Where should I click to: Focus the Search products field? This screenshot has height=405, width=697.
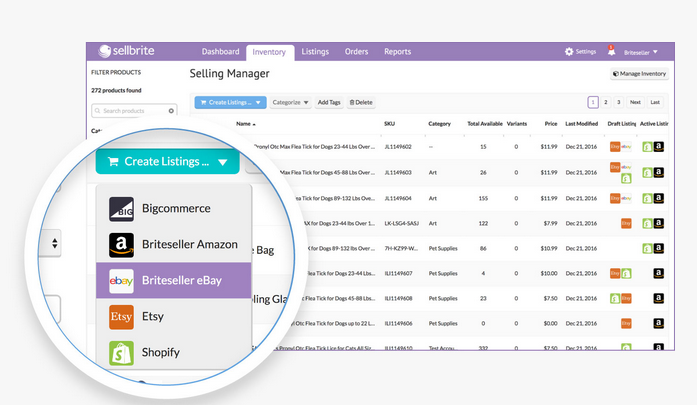134,111
